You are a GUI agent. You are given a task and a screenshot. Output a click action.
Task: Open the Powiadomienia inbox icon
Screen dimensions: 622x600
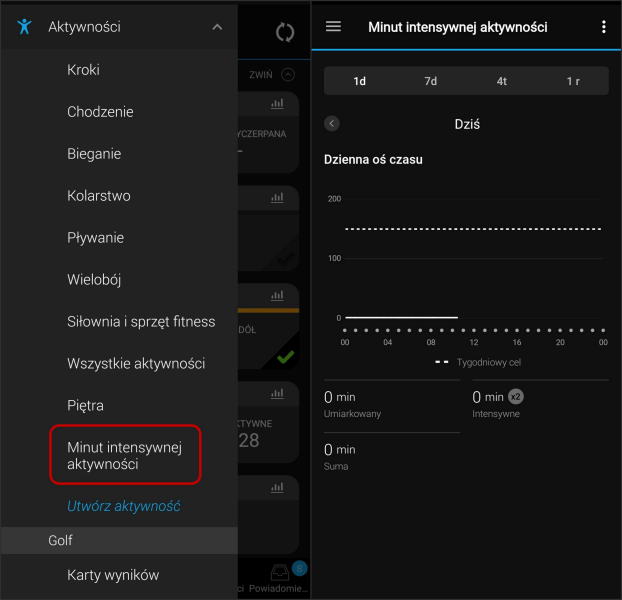coord(280,573)
